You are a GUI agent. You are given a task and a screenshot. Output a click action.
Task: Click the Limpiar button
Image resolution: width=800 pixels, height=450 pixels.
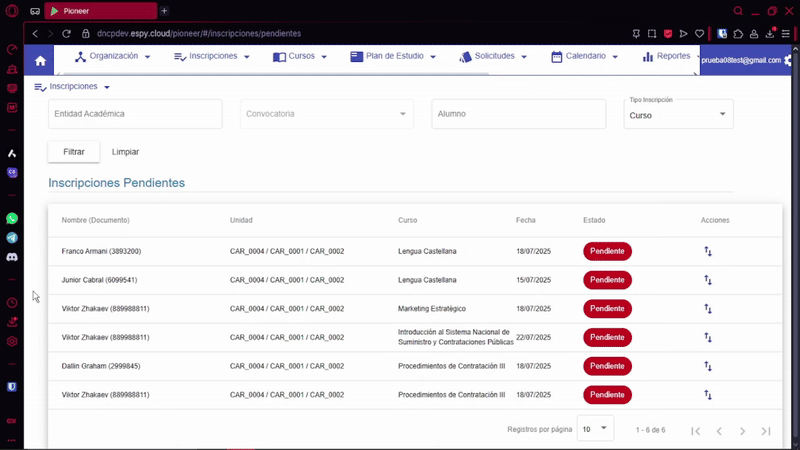(x=125, y=152)
